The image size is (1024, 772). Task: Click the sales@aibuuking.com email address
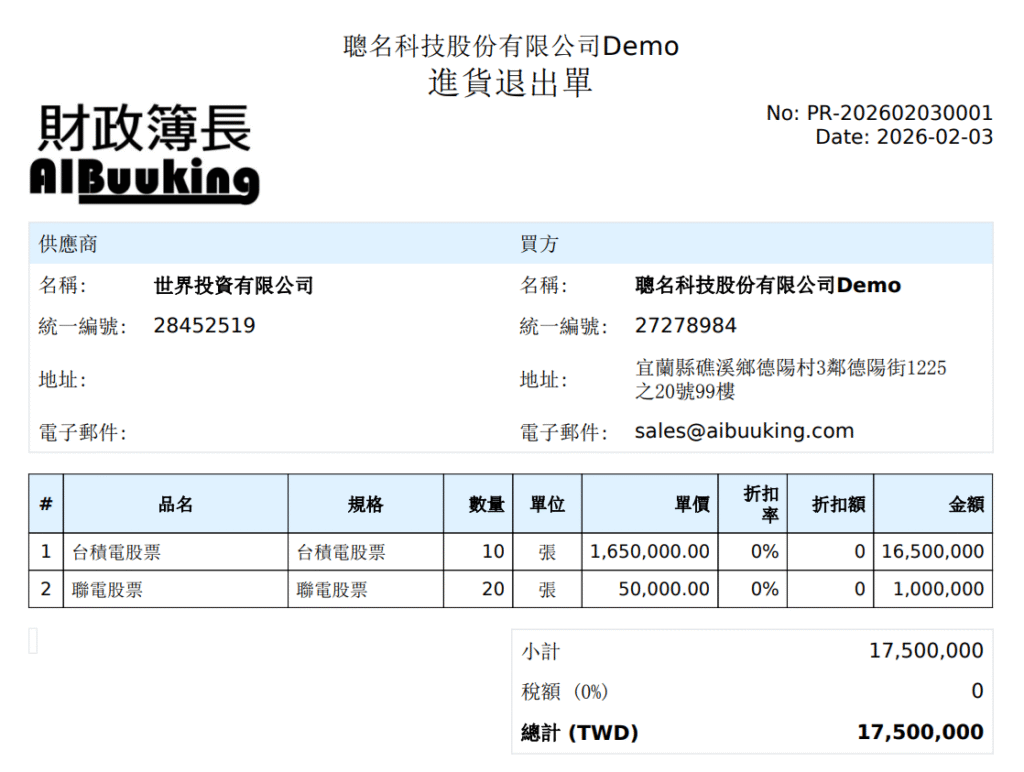tap(744, 431)
